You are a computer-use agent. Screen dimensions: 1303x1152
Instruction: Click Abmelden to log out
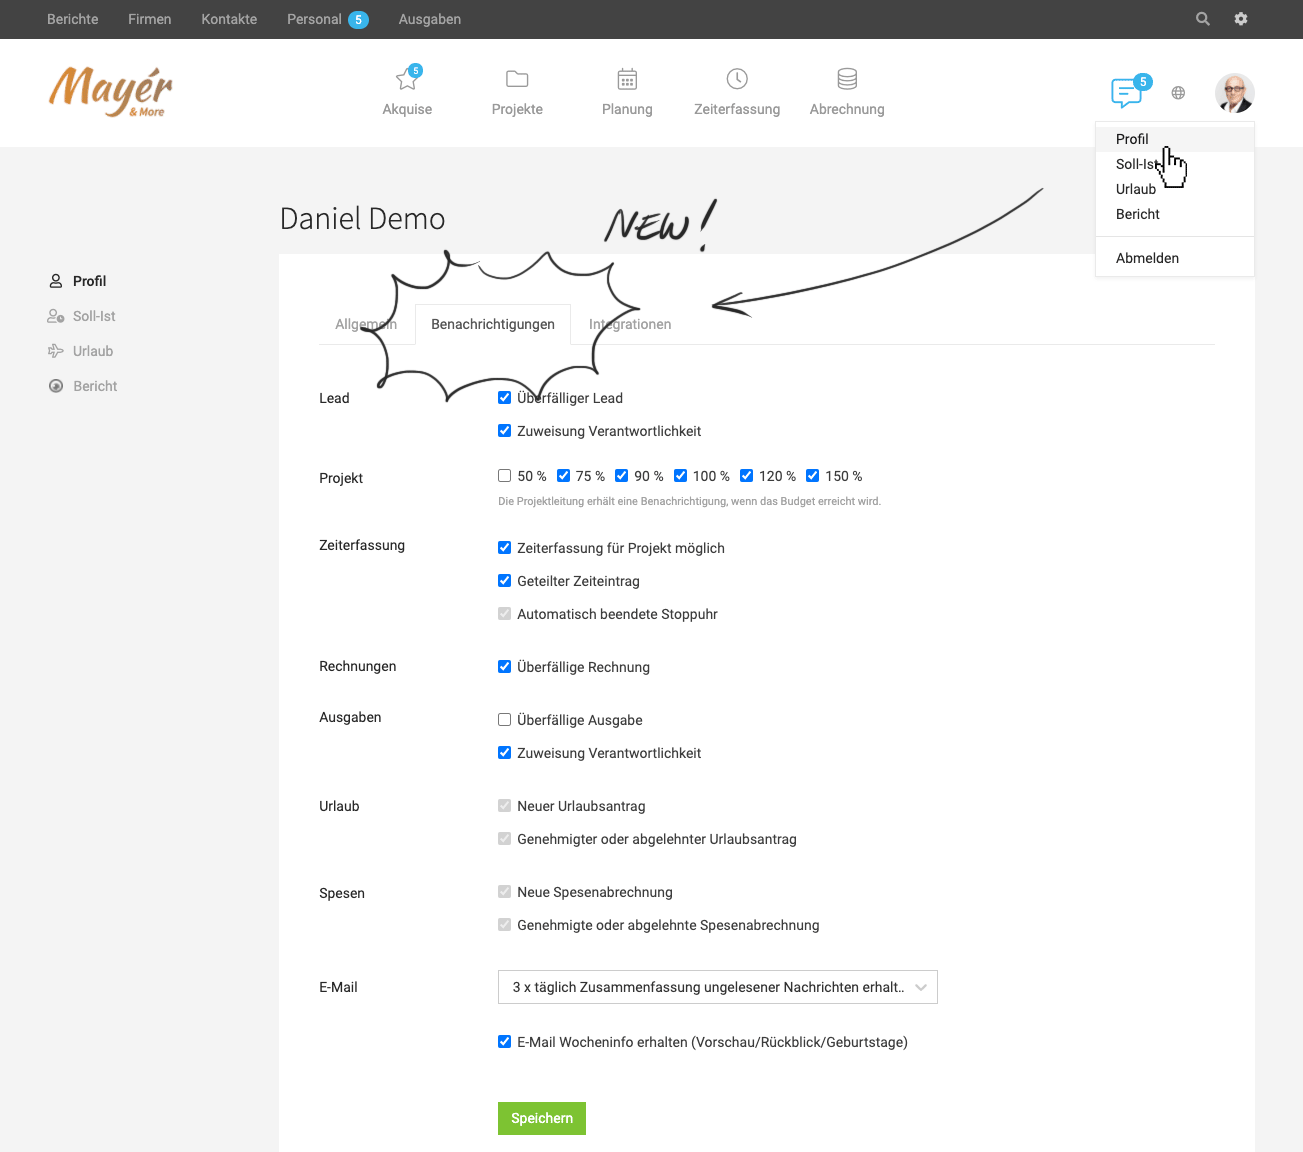(x=1175, y=258)
